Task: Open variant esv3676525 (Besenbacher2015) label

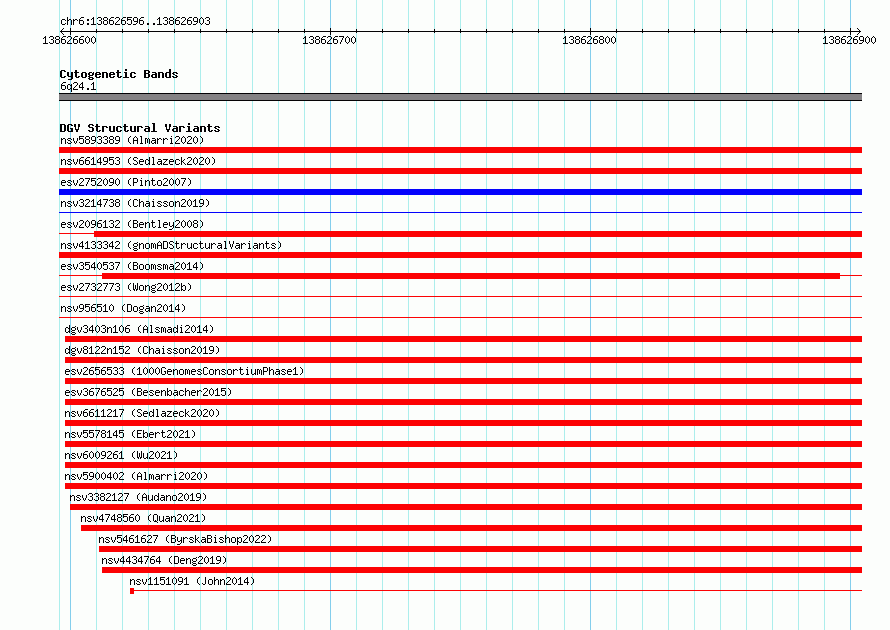Action: click(148, 392)
